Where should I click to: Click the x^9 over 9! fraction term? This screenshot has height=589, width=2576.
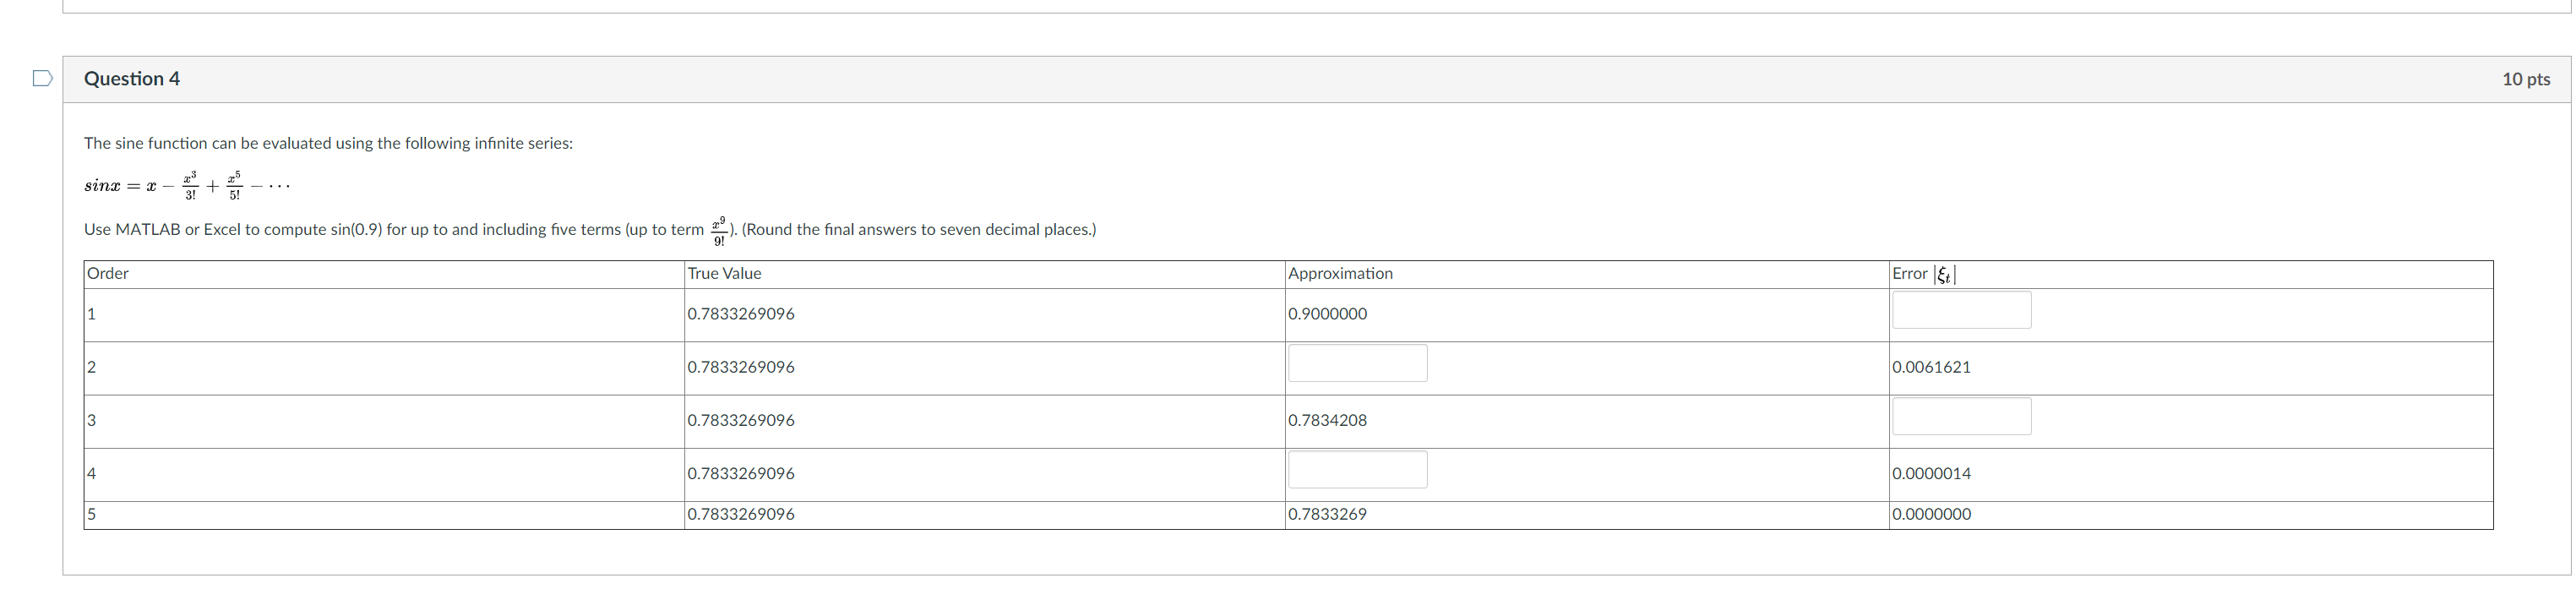[719, 231]
